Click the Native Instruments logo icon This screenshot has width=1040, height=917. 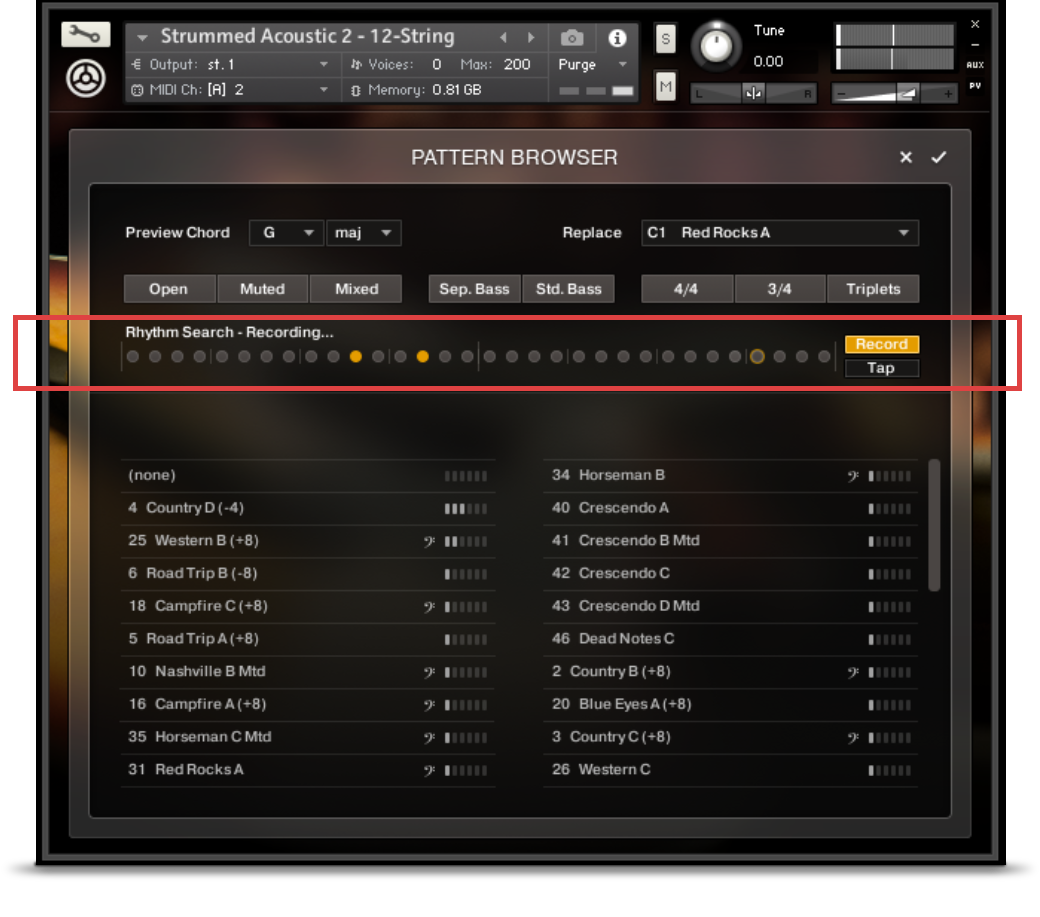pyautogui.click(x=86, y=78)
